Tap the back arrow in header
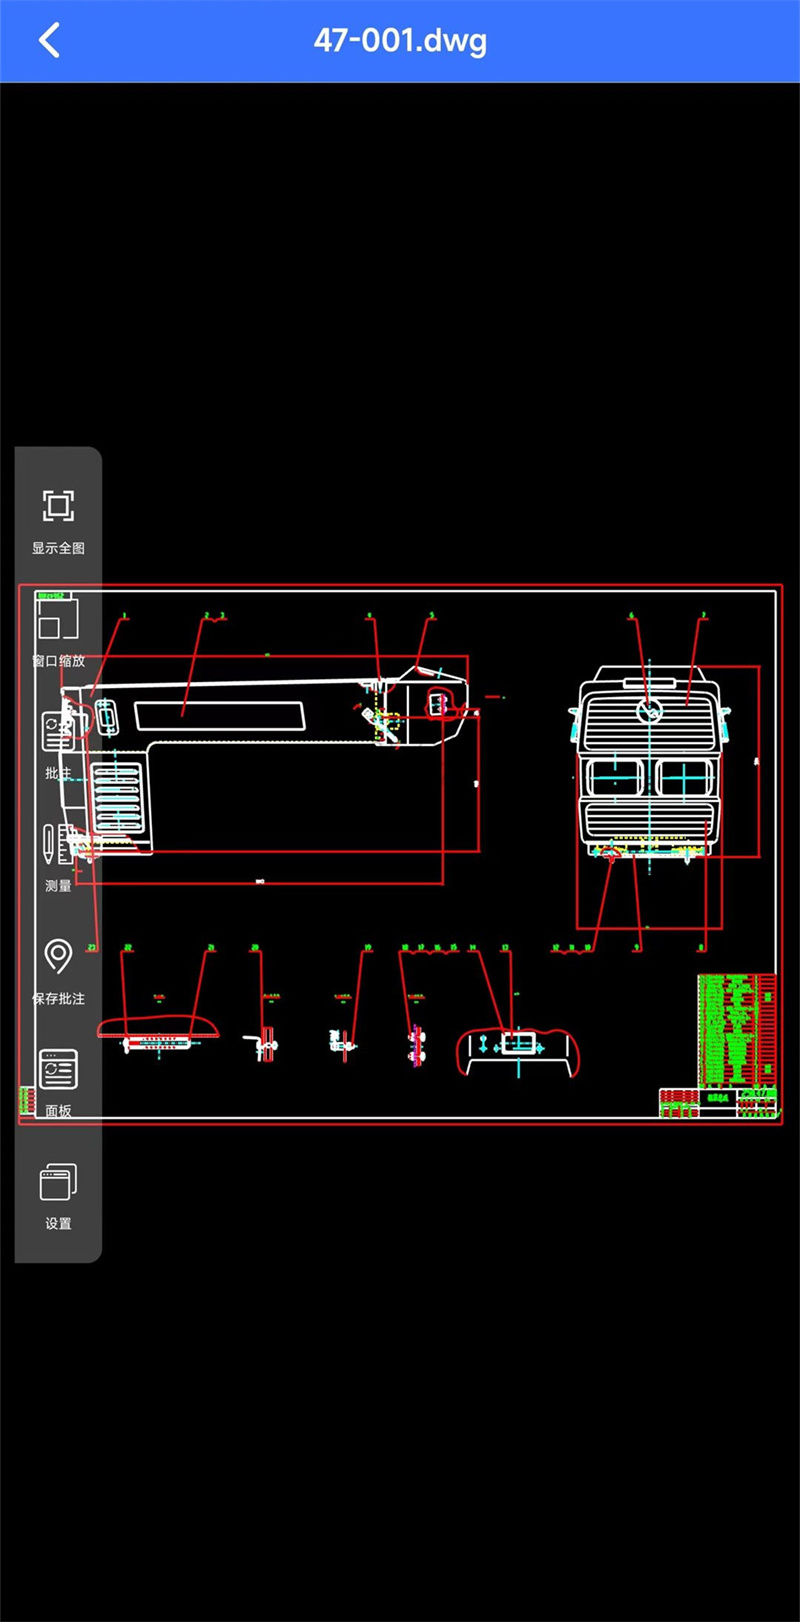This screenshot has height=1622, width=800. (49, 41)
